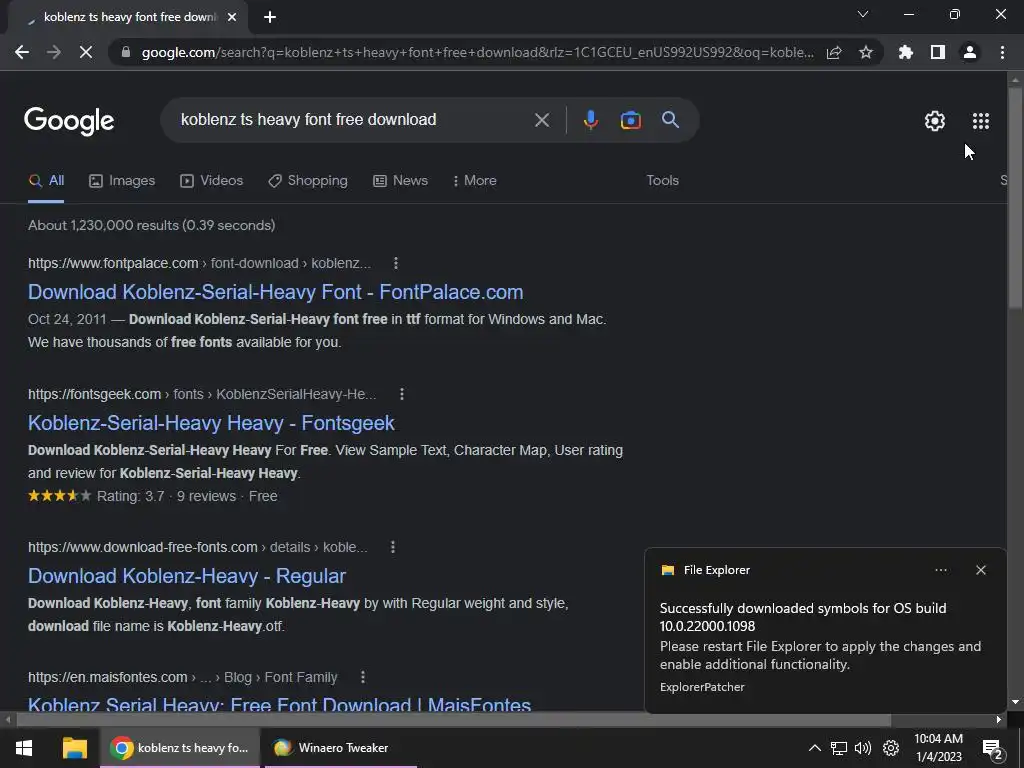Viewport: 1024px width, 768px height.
Task: Click the horizontal scrollbar right arrow
Action: tap(999, 720)
